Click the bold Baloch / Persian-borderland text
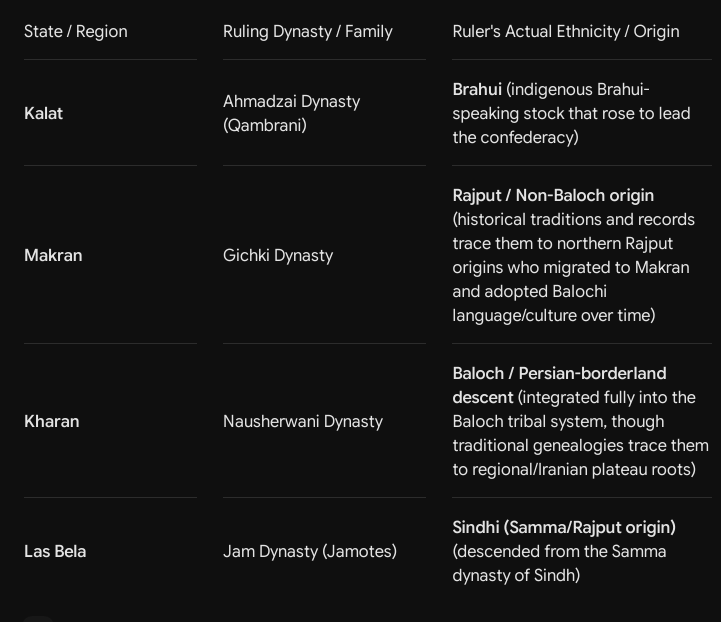The image size is (721, 622). tap(559, 373)
